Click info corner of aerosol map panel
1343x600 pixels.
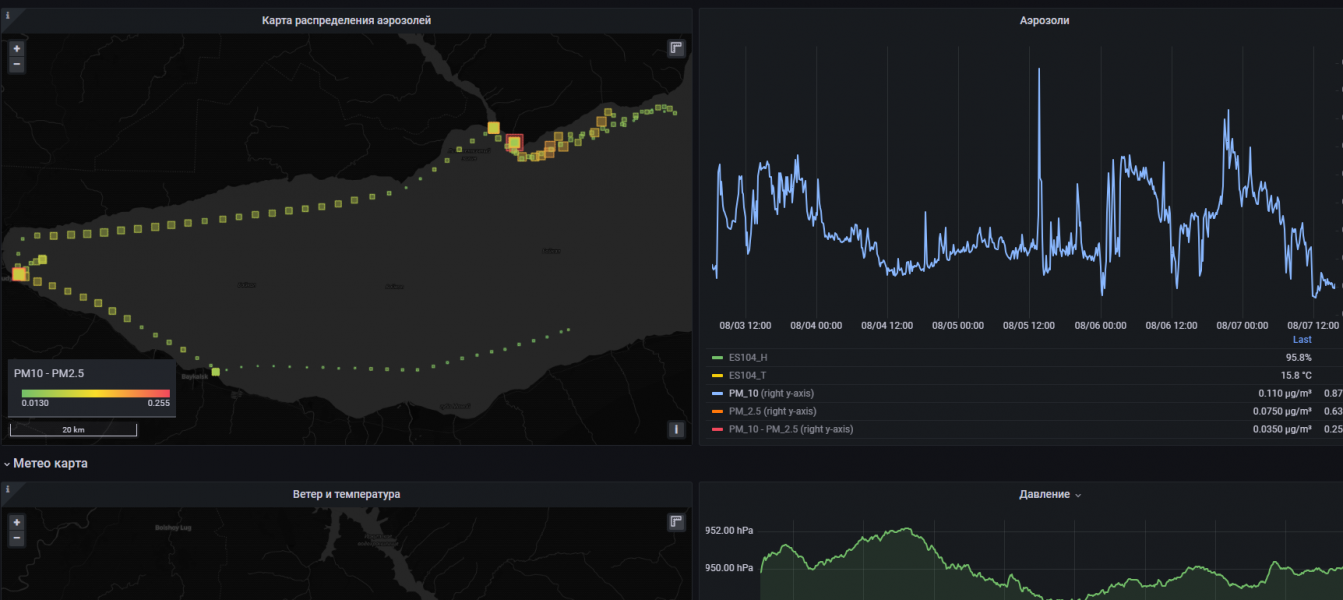[x=8, y=16]
